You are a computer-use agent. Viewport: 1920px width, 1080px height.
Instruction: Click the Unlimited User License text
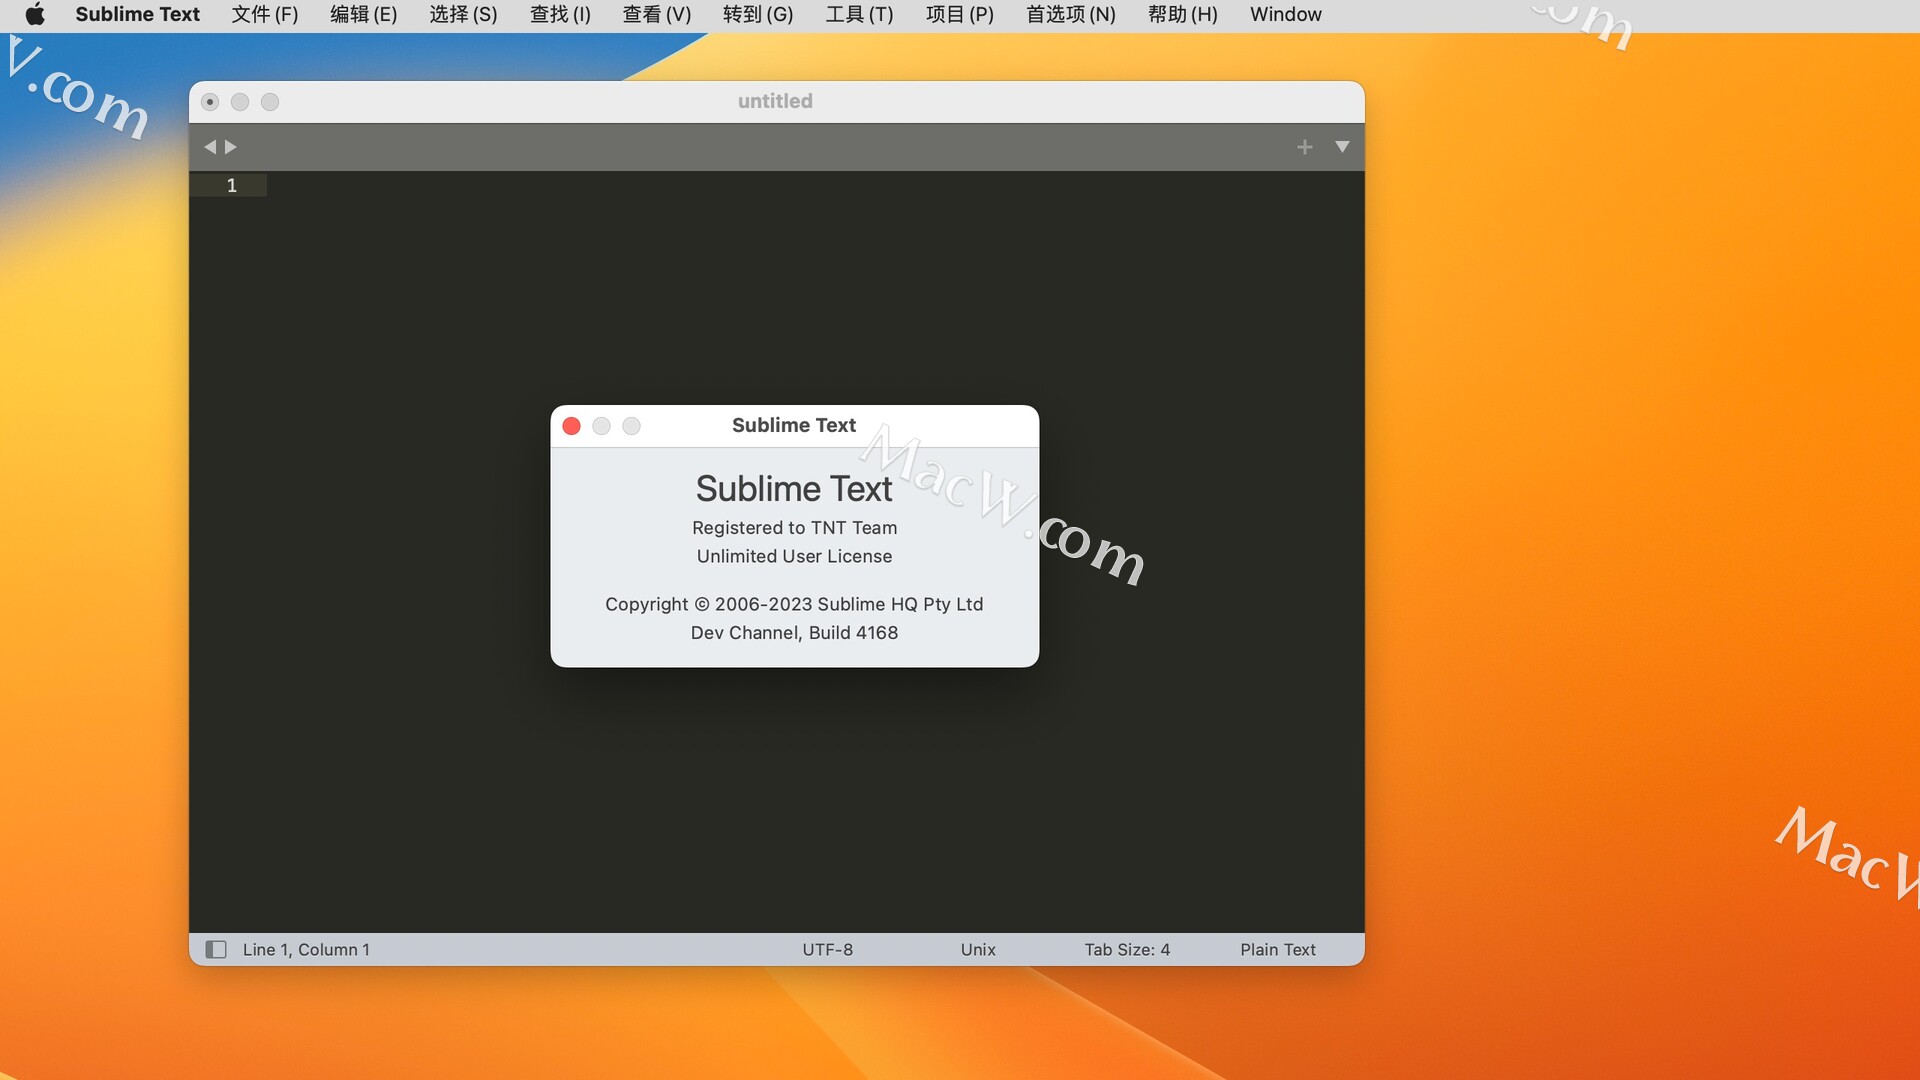(x=794, y=556)
